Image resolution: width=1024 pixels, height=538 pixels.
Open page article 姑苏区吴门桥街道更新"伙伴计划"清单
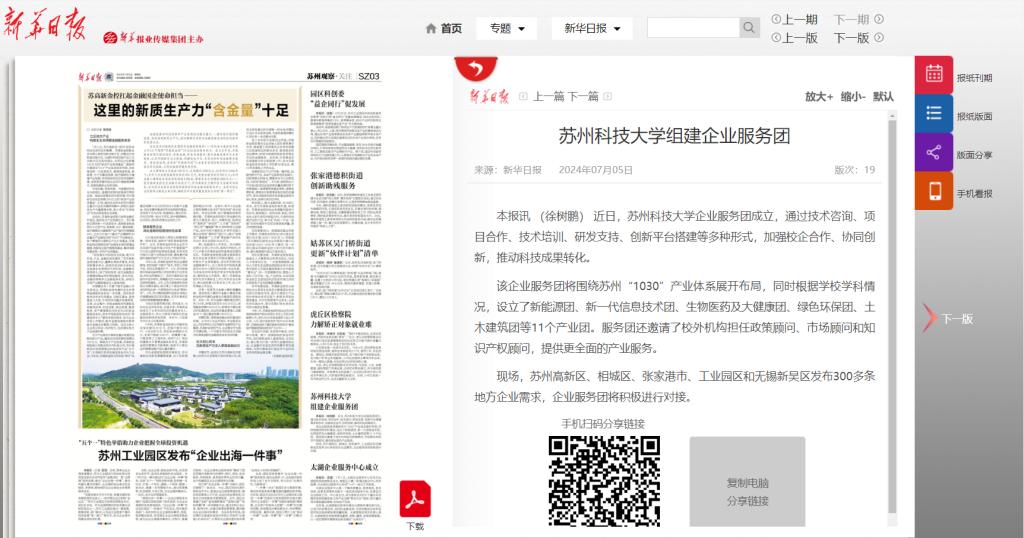(x=344, y=248)
